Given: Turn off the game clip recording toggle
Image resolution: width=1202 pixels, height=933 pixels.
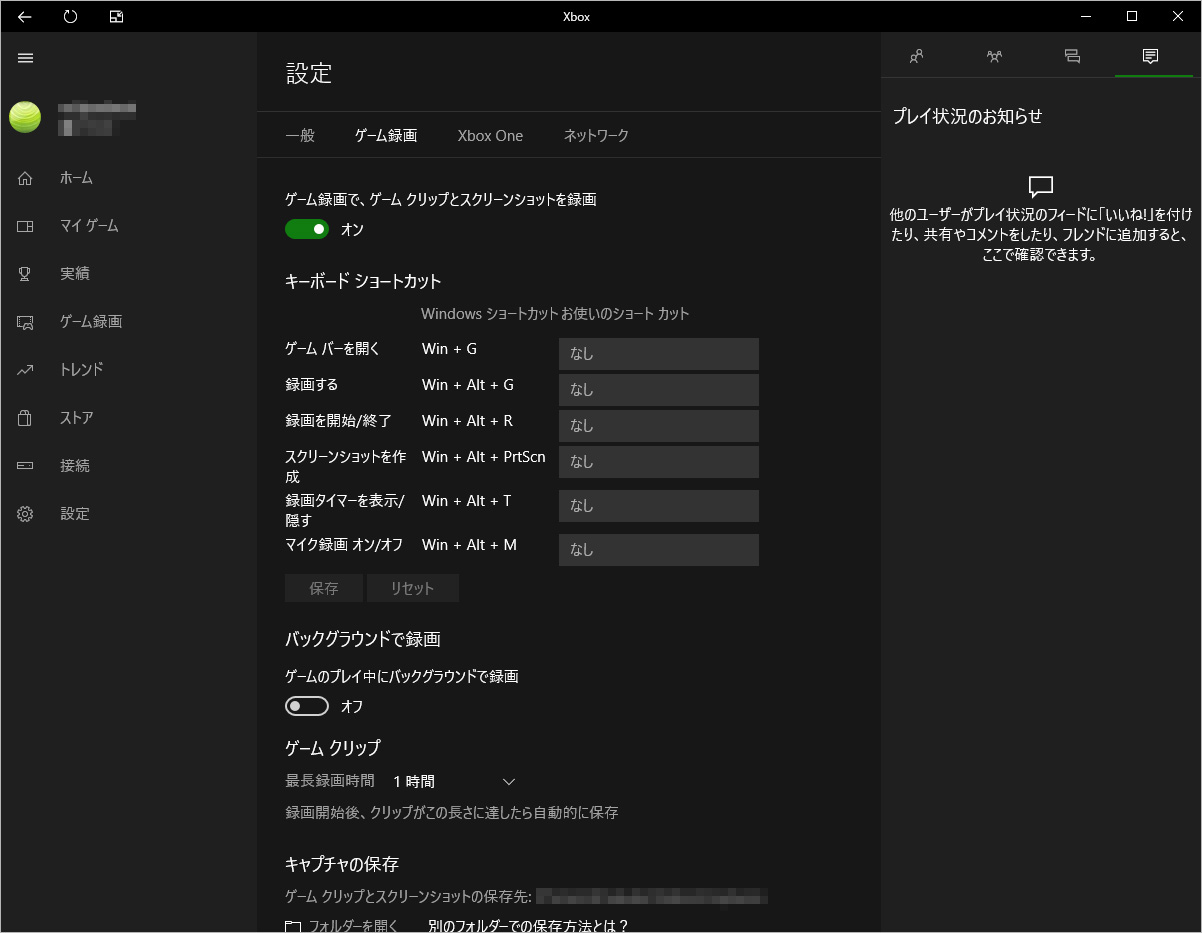Looking at the screenshot, I should tap(307, 229).
